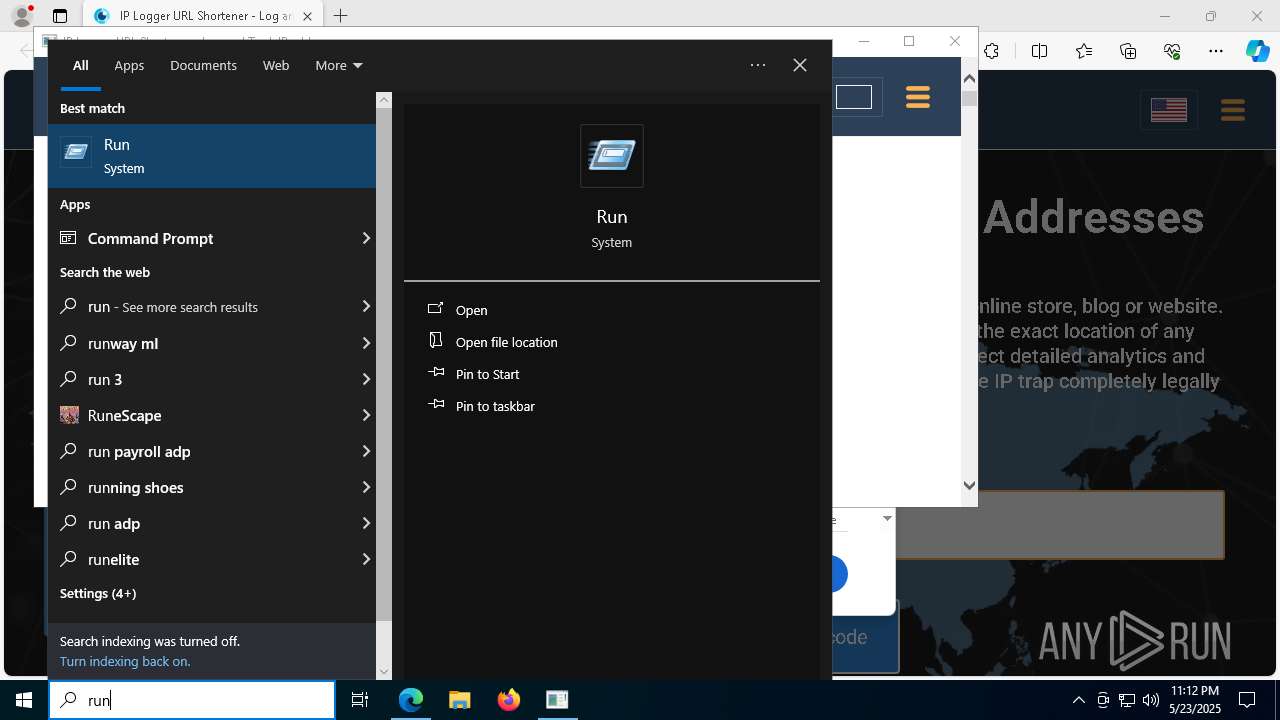The image size is (1280, 720).
Task: Open the Run best match result
Action: (212, 156)
